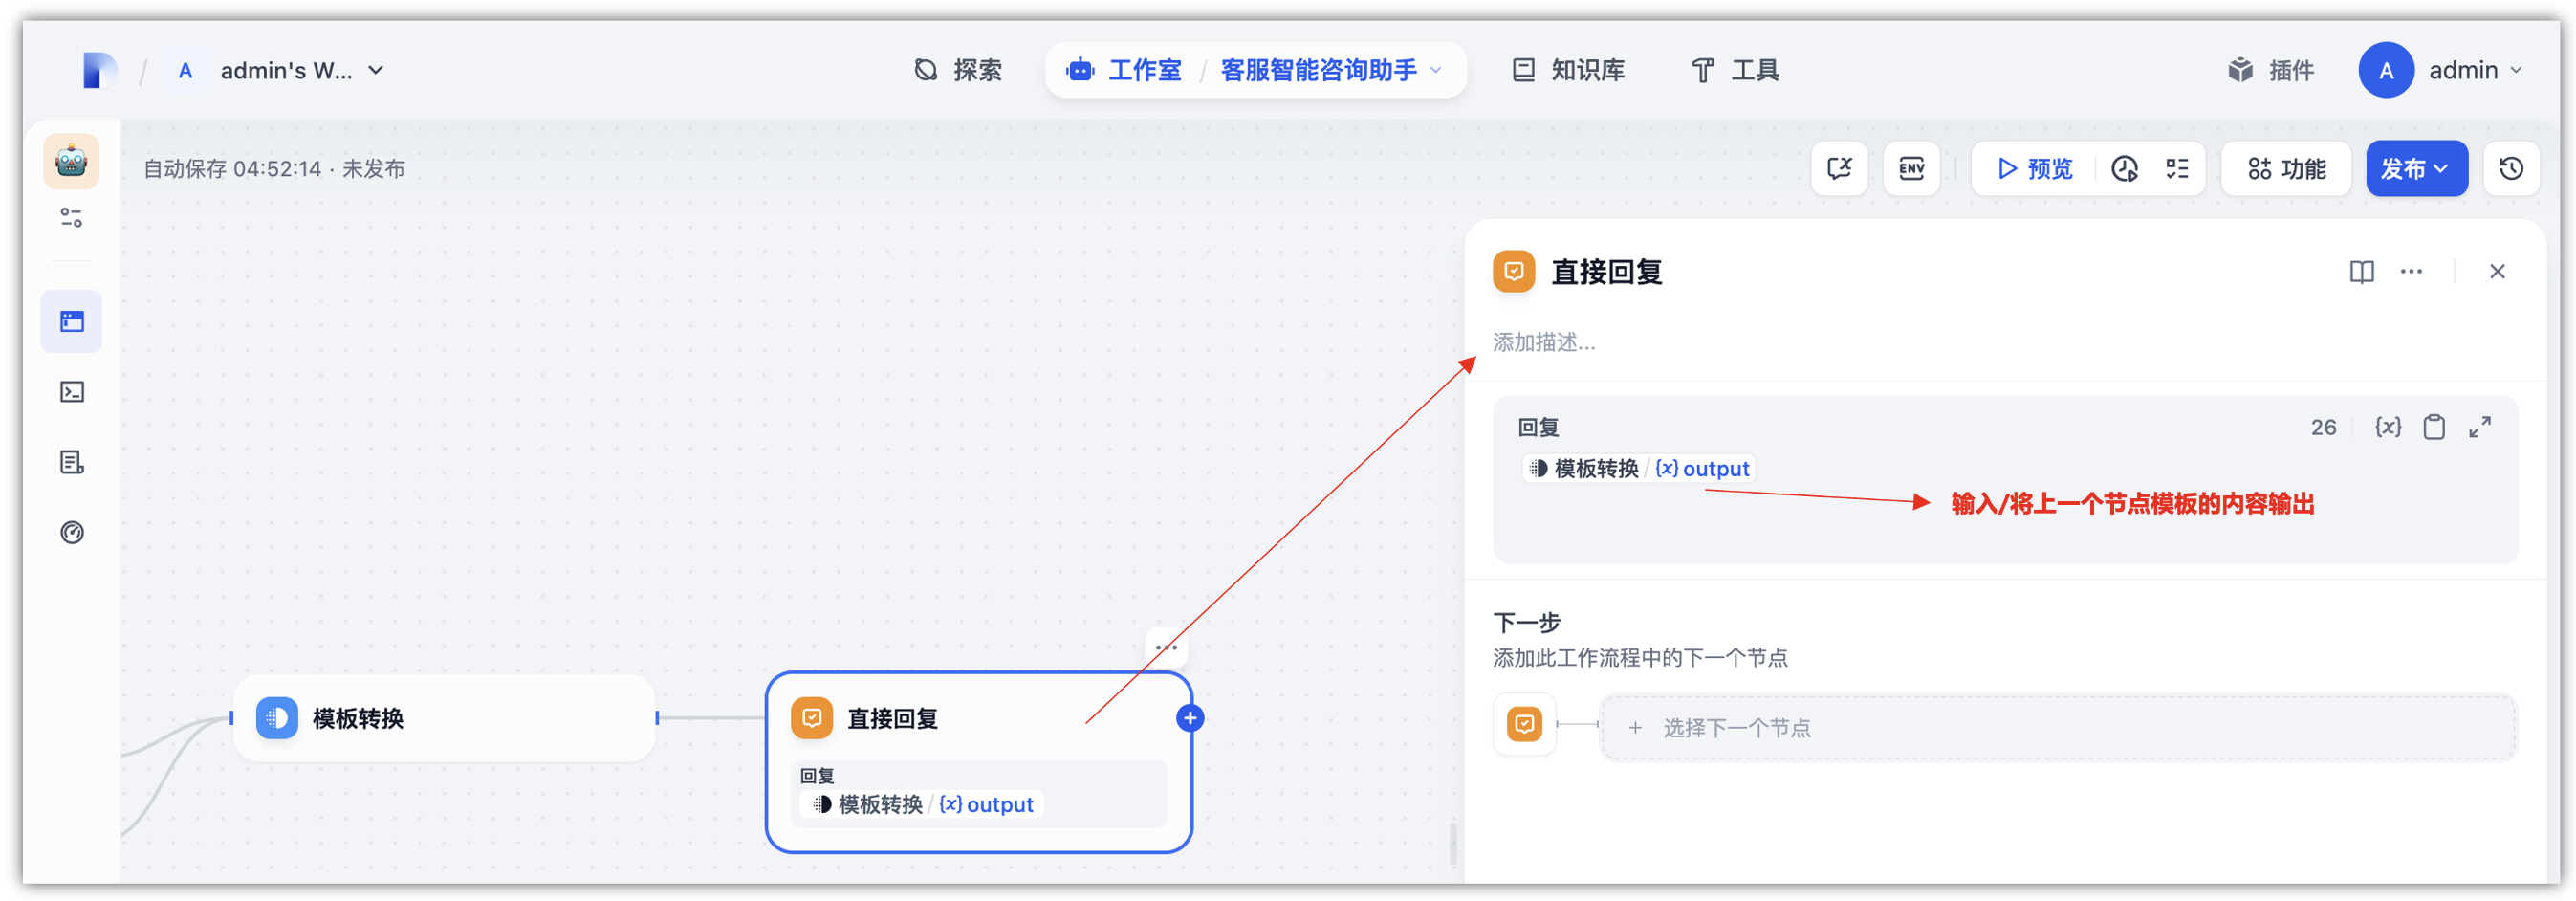Switch to the 知识库 tab
This screenshot has height=901, width=2576.
click(x=1588, y=70)
